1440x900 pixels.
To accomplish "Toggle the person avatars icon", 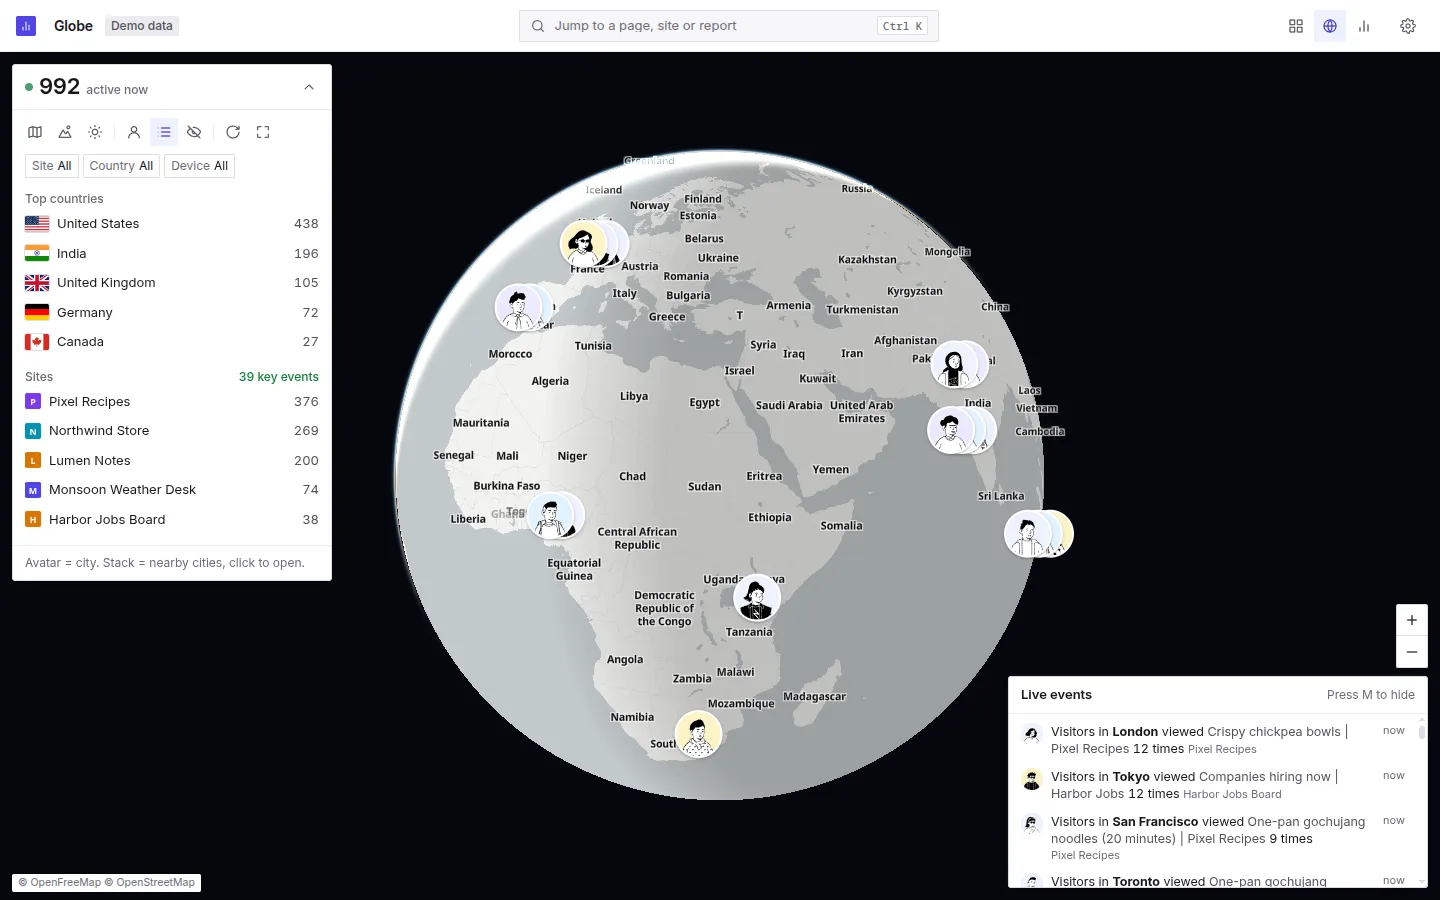I will pos(134,132).
